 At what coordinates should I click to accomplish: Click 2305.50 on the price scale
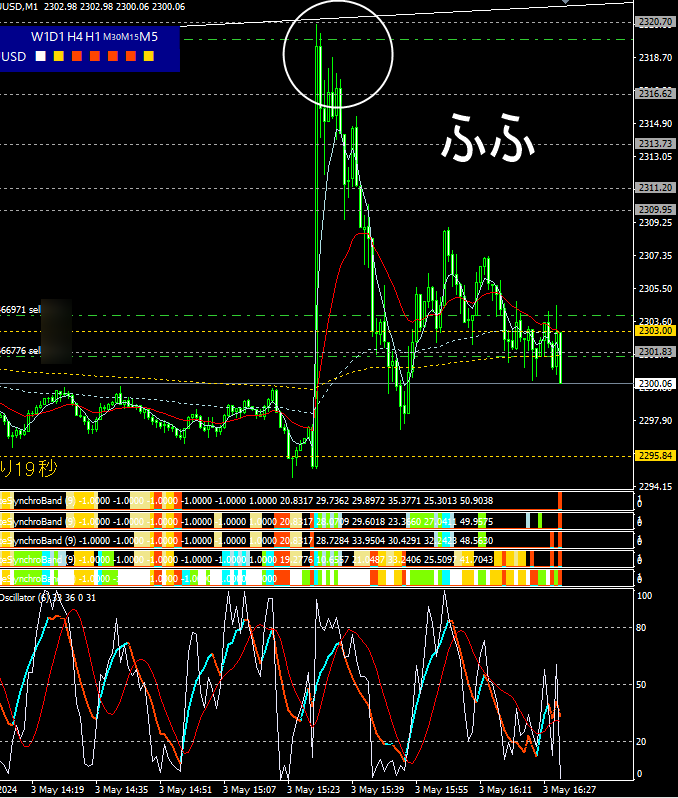655,289
